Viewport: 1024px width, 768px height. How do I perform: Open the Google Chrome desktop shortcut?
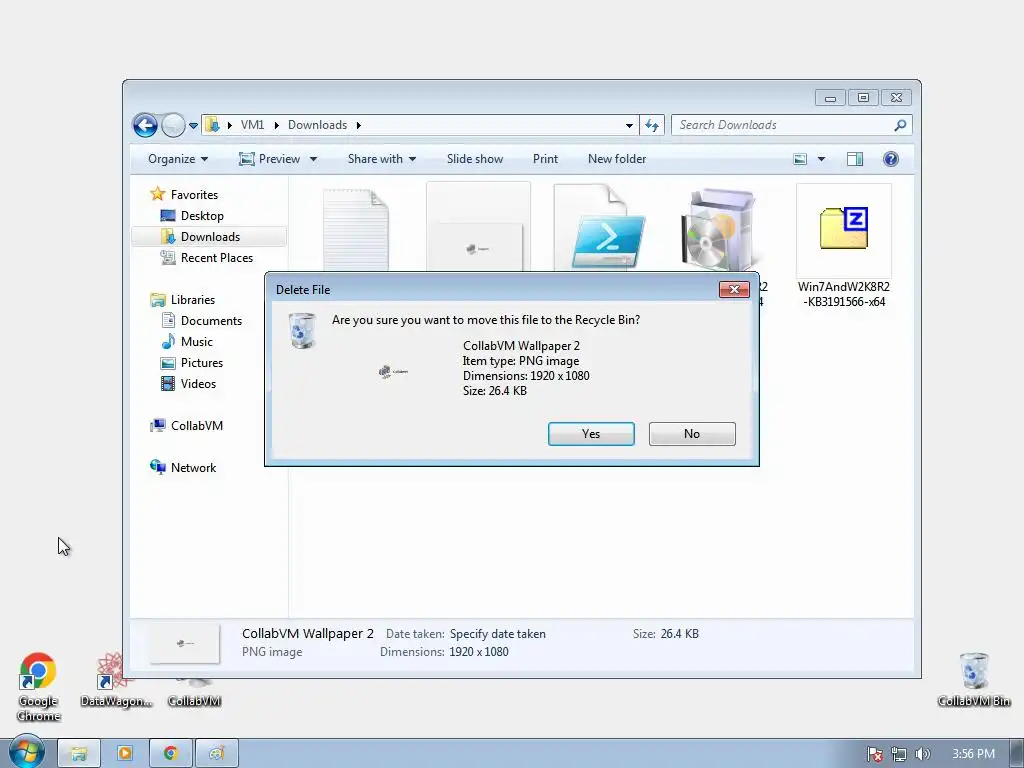[x=39, y=687]
